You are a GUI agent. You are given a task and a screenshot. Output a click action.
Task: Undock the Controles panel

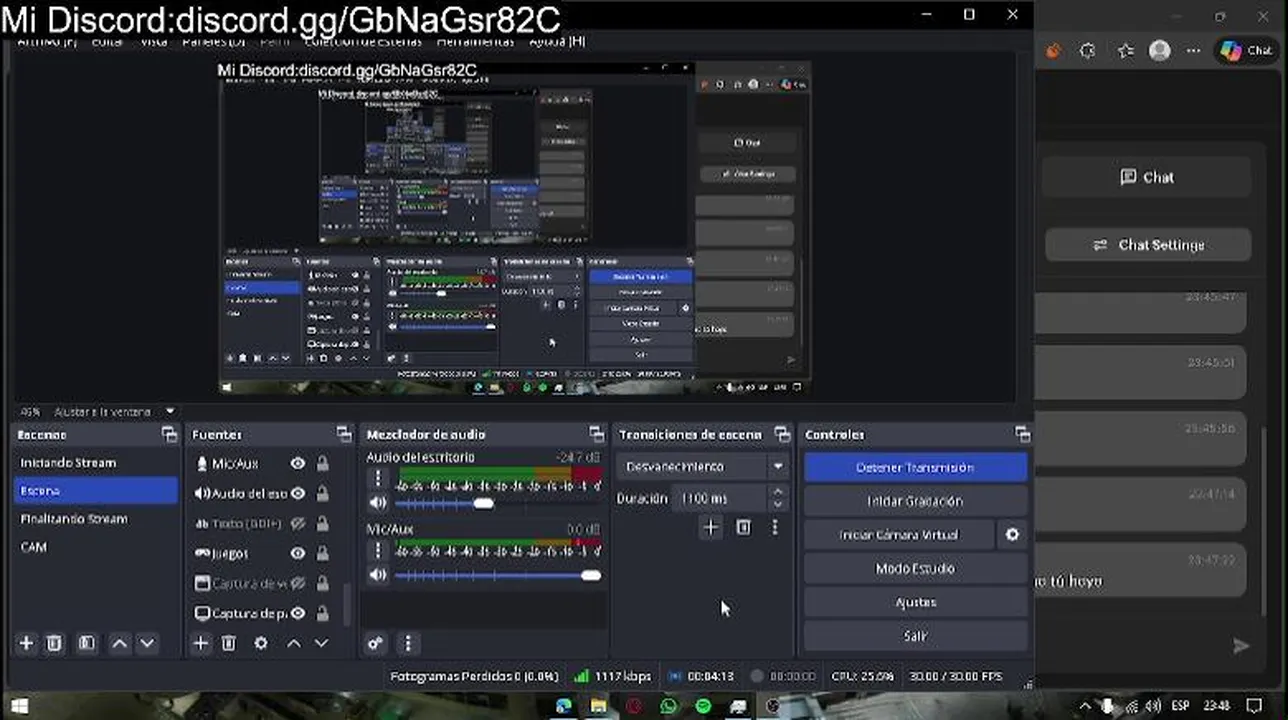(x=1022, y=434)
